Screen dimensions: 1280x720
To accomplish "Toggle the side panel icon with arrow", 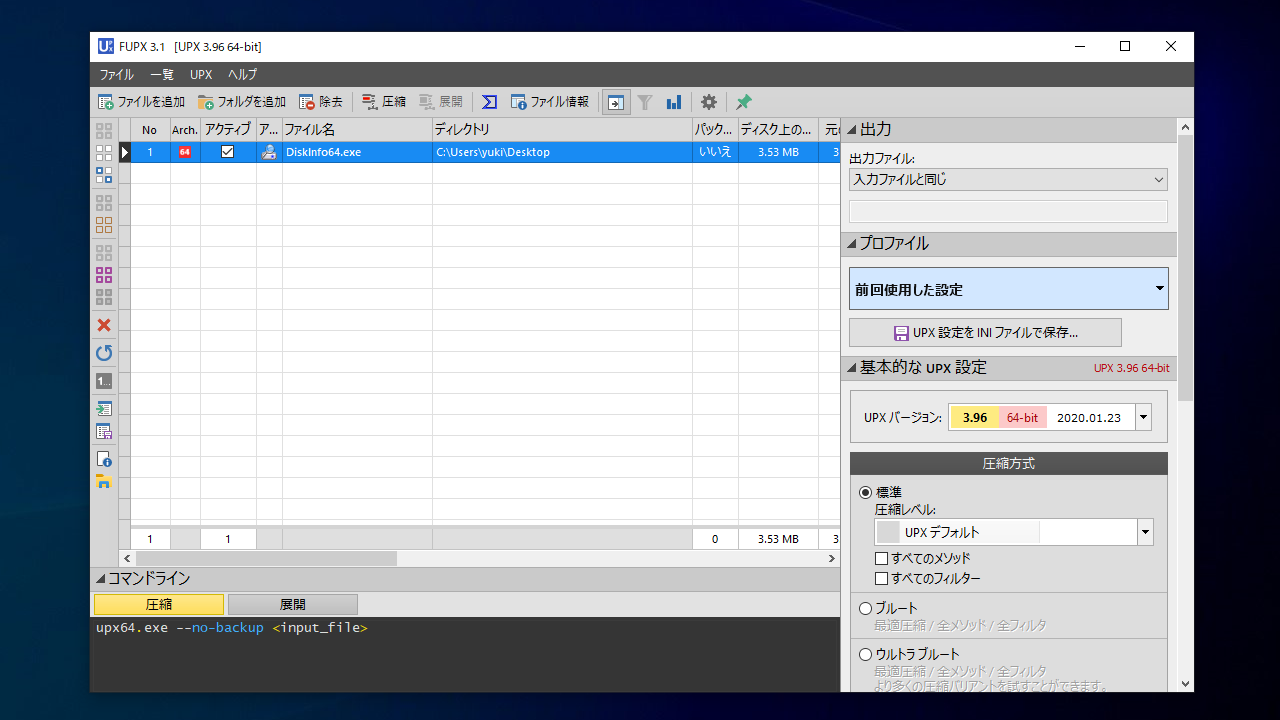I will click(x=617, y=102).
